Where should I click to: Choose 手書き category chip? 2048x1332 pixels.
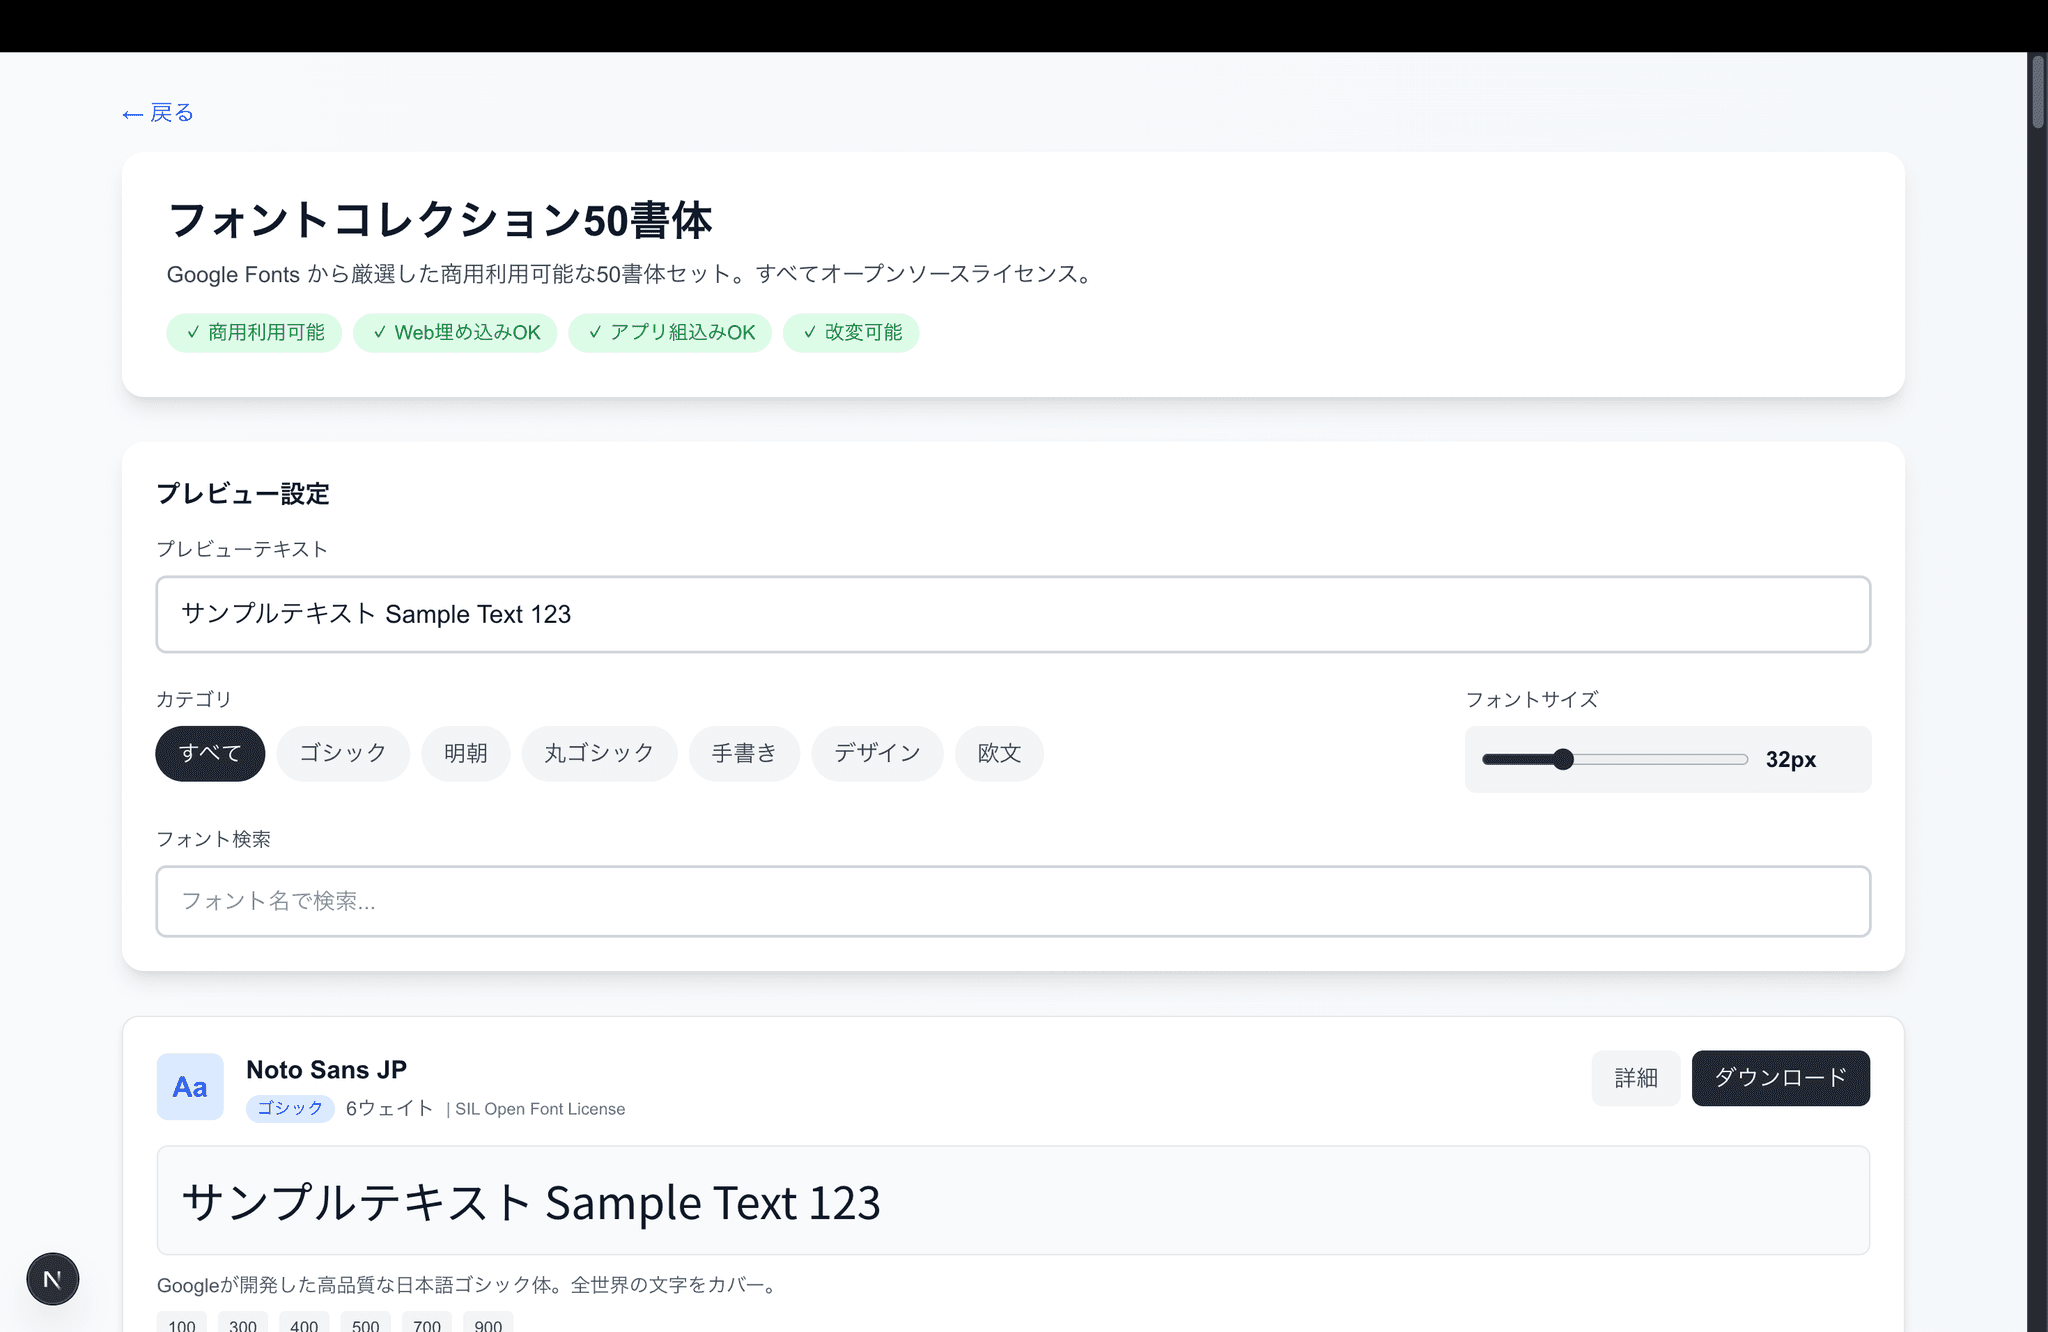coord(744,753)
